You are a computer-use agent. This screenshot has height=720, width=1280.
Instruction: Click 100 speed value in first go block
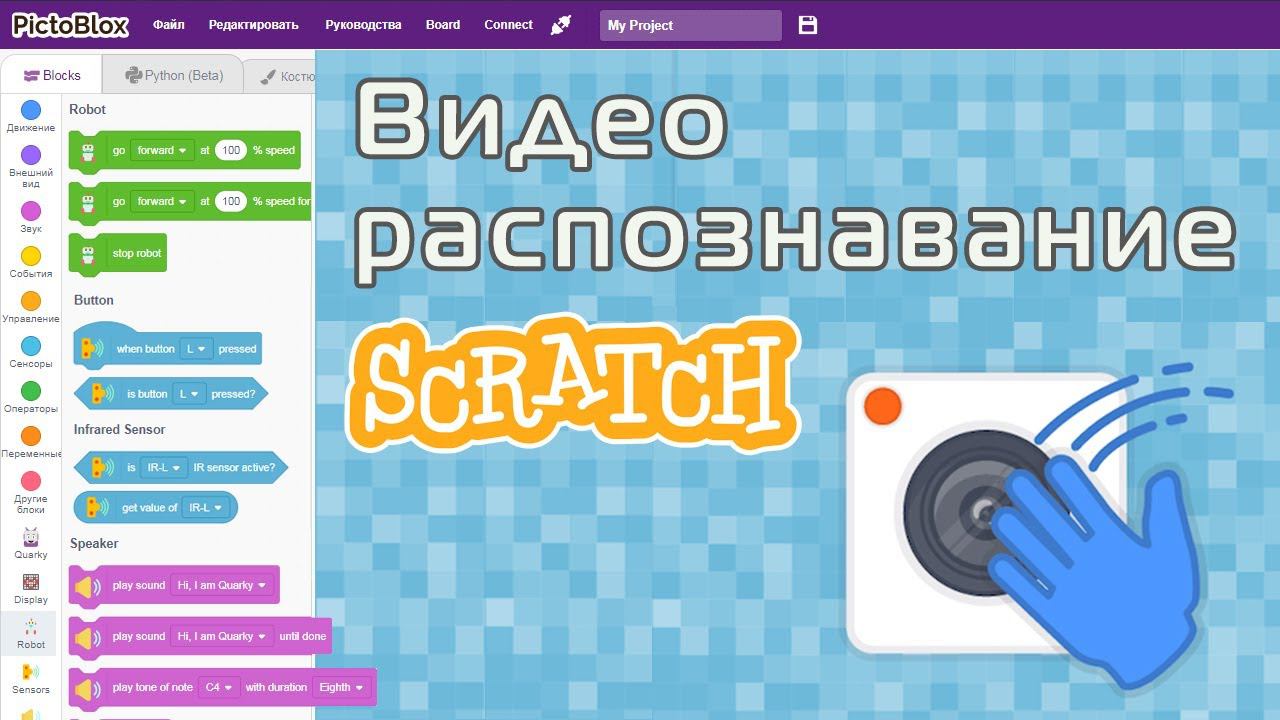click(231, 150)
